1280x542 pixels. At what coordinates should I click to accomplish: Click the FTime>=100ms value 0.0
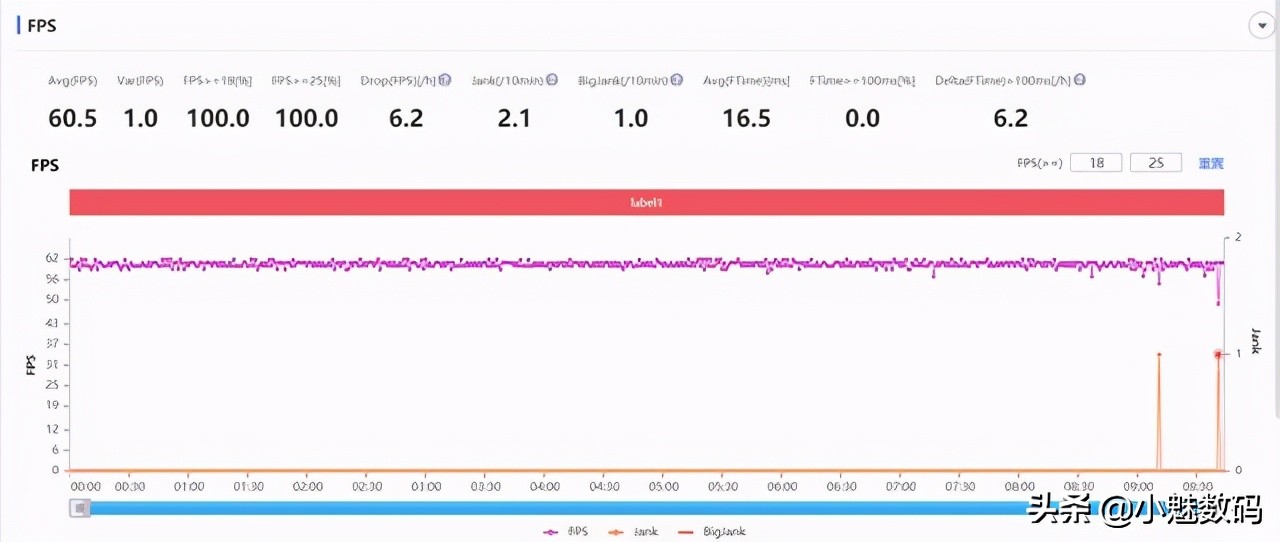click(x=862, y=118)
